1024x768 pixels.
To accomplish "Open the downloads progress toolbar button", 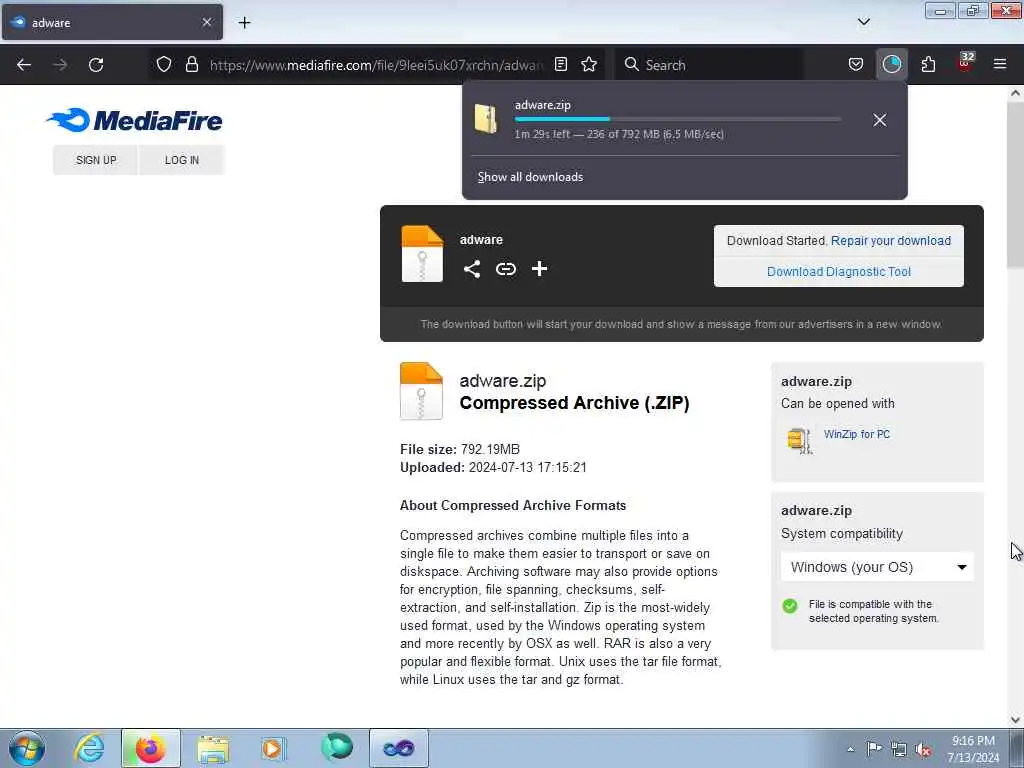I will pos(891,64).
